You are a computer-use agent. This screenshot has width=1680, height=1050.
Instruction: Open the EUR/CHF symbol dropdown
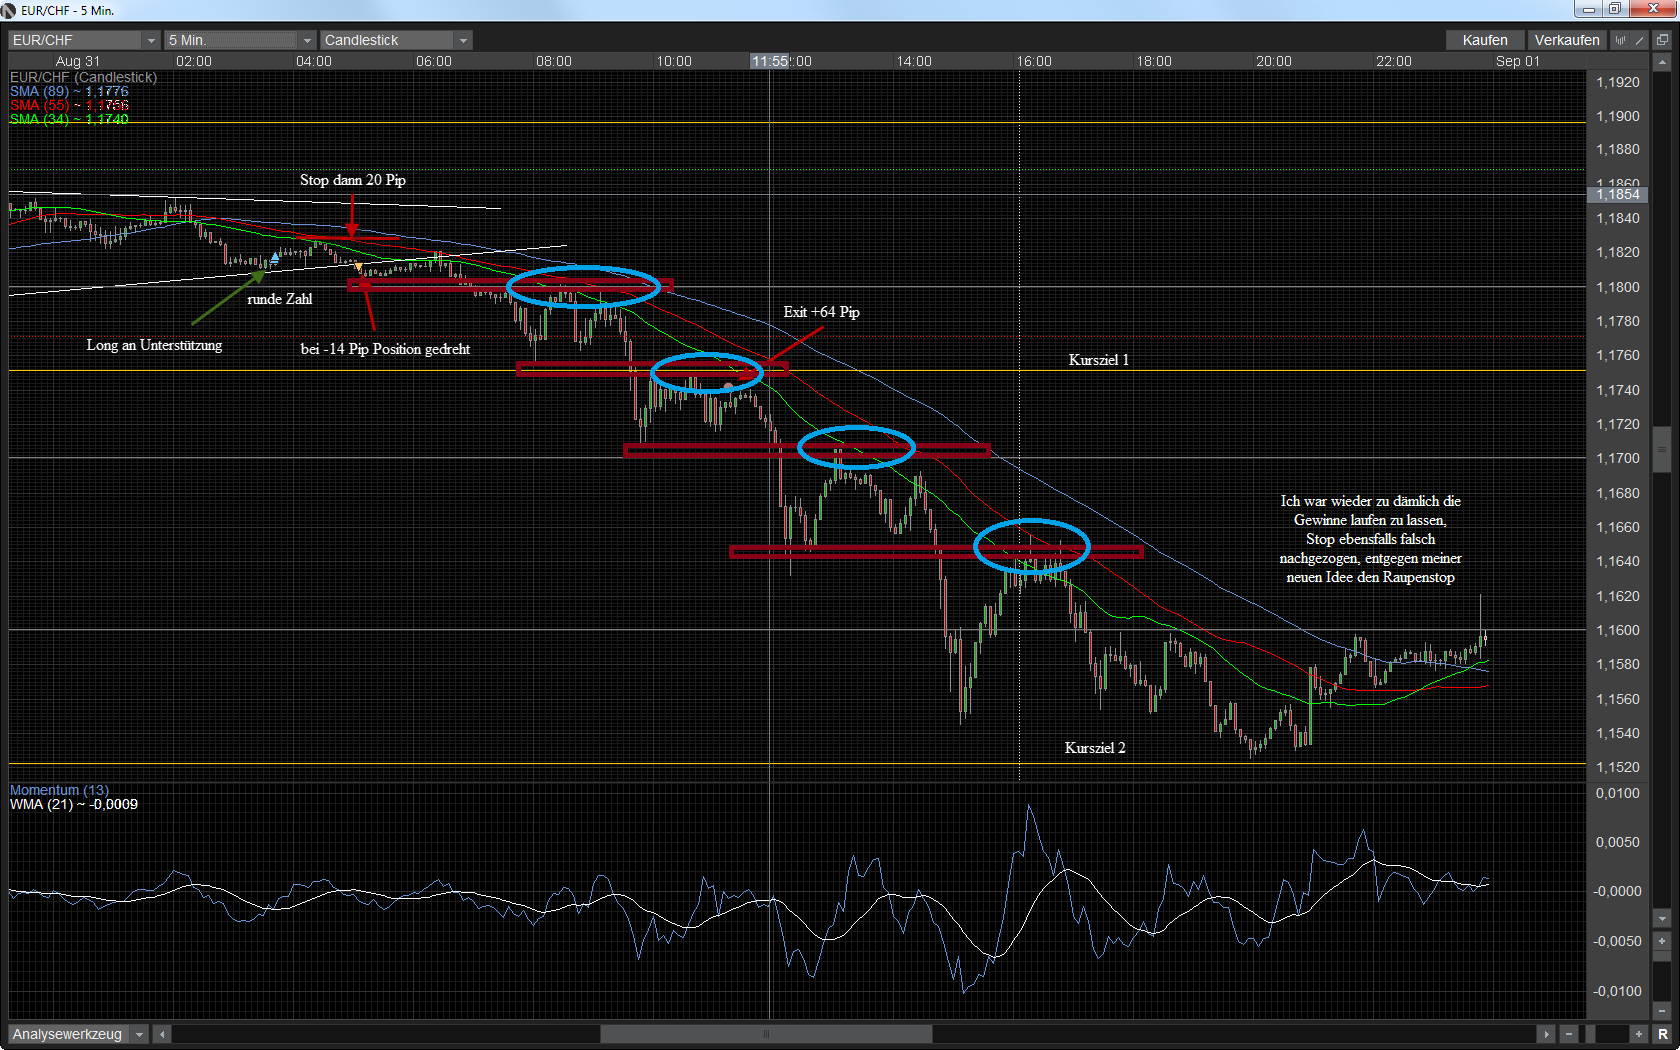(x=84, y=40)
